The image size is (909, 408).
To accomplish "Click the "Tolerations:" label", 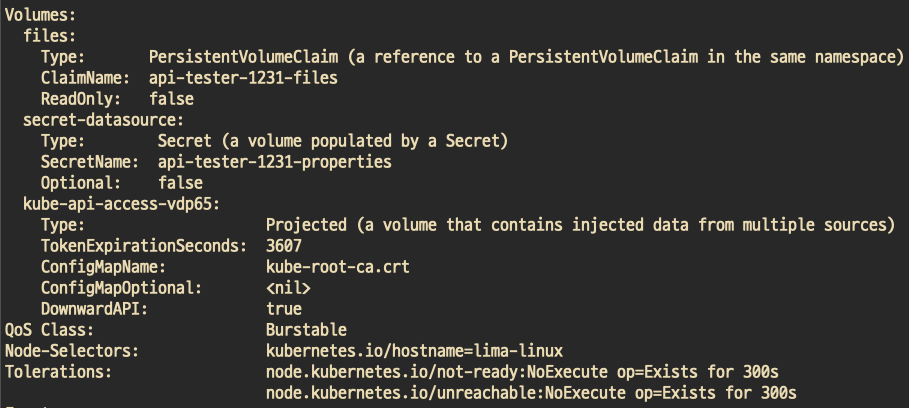I will click(58, 372).
